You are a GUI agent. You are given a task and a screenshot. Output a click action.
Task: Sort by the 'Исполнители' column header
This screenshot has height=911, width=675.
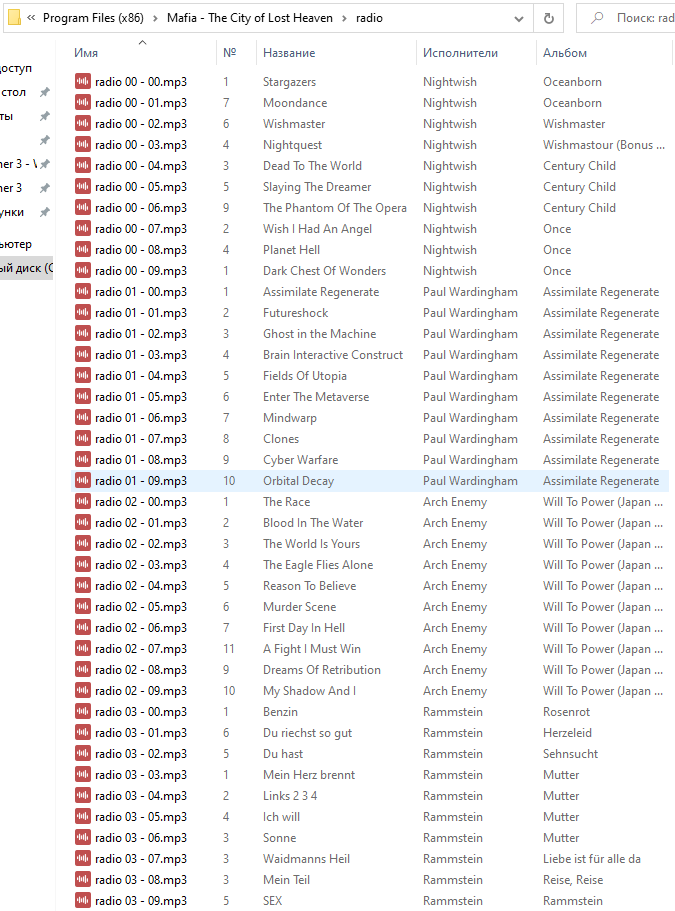pyautogui.click(x=460, y=53)
